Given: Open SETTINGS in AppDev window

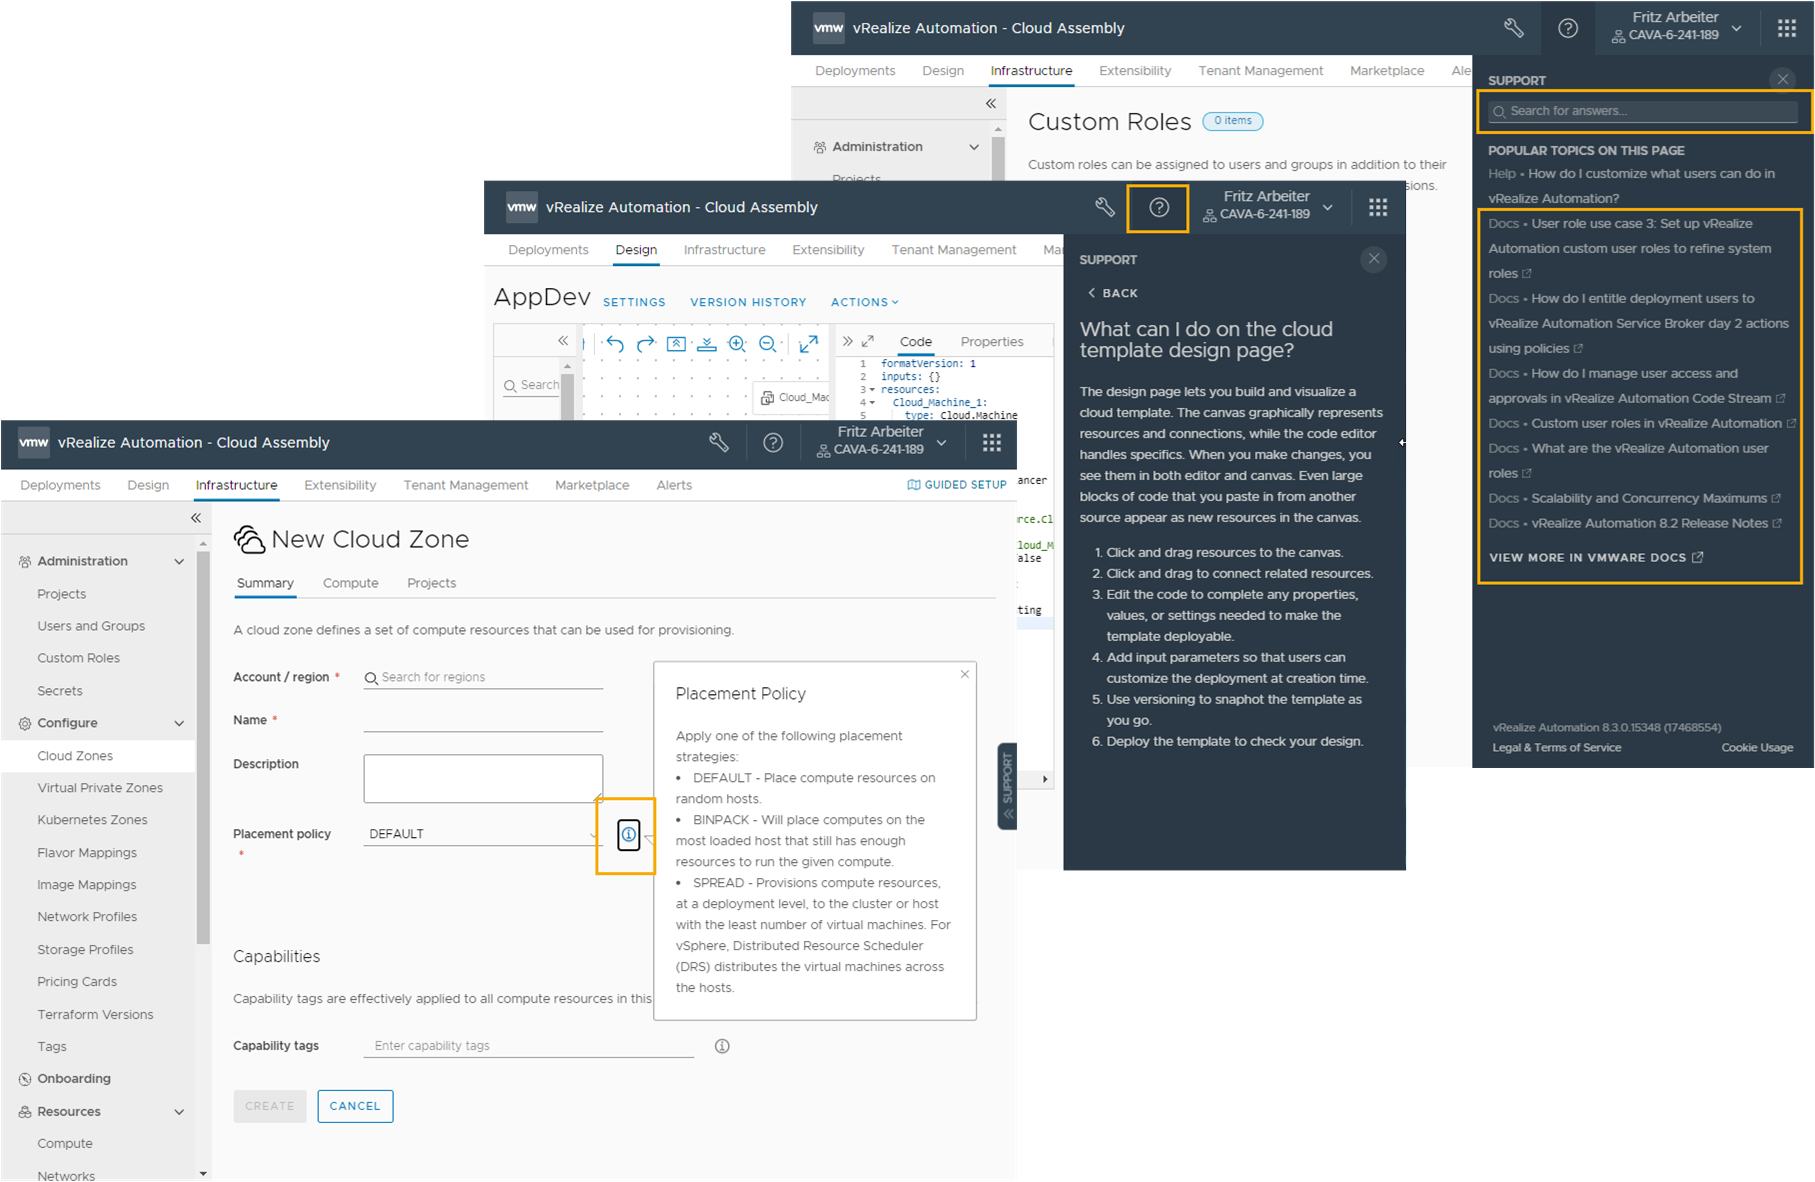Looking at the screenshot, I should [x=634, y=302].
